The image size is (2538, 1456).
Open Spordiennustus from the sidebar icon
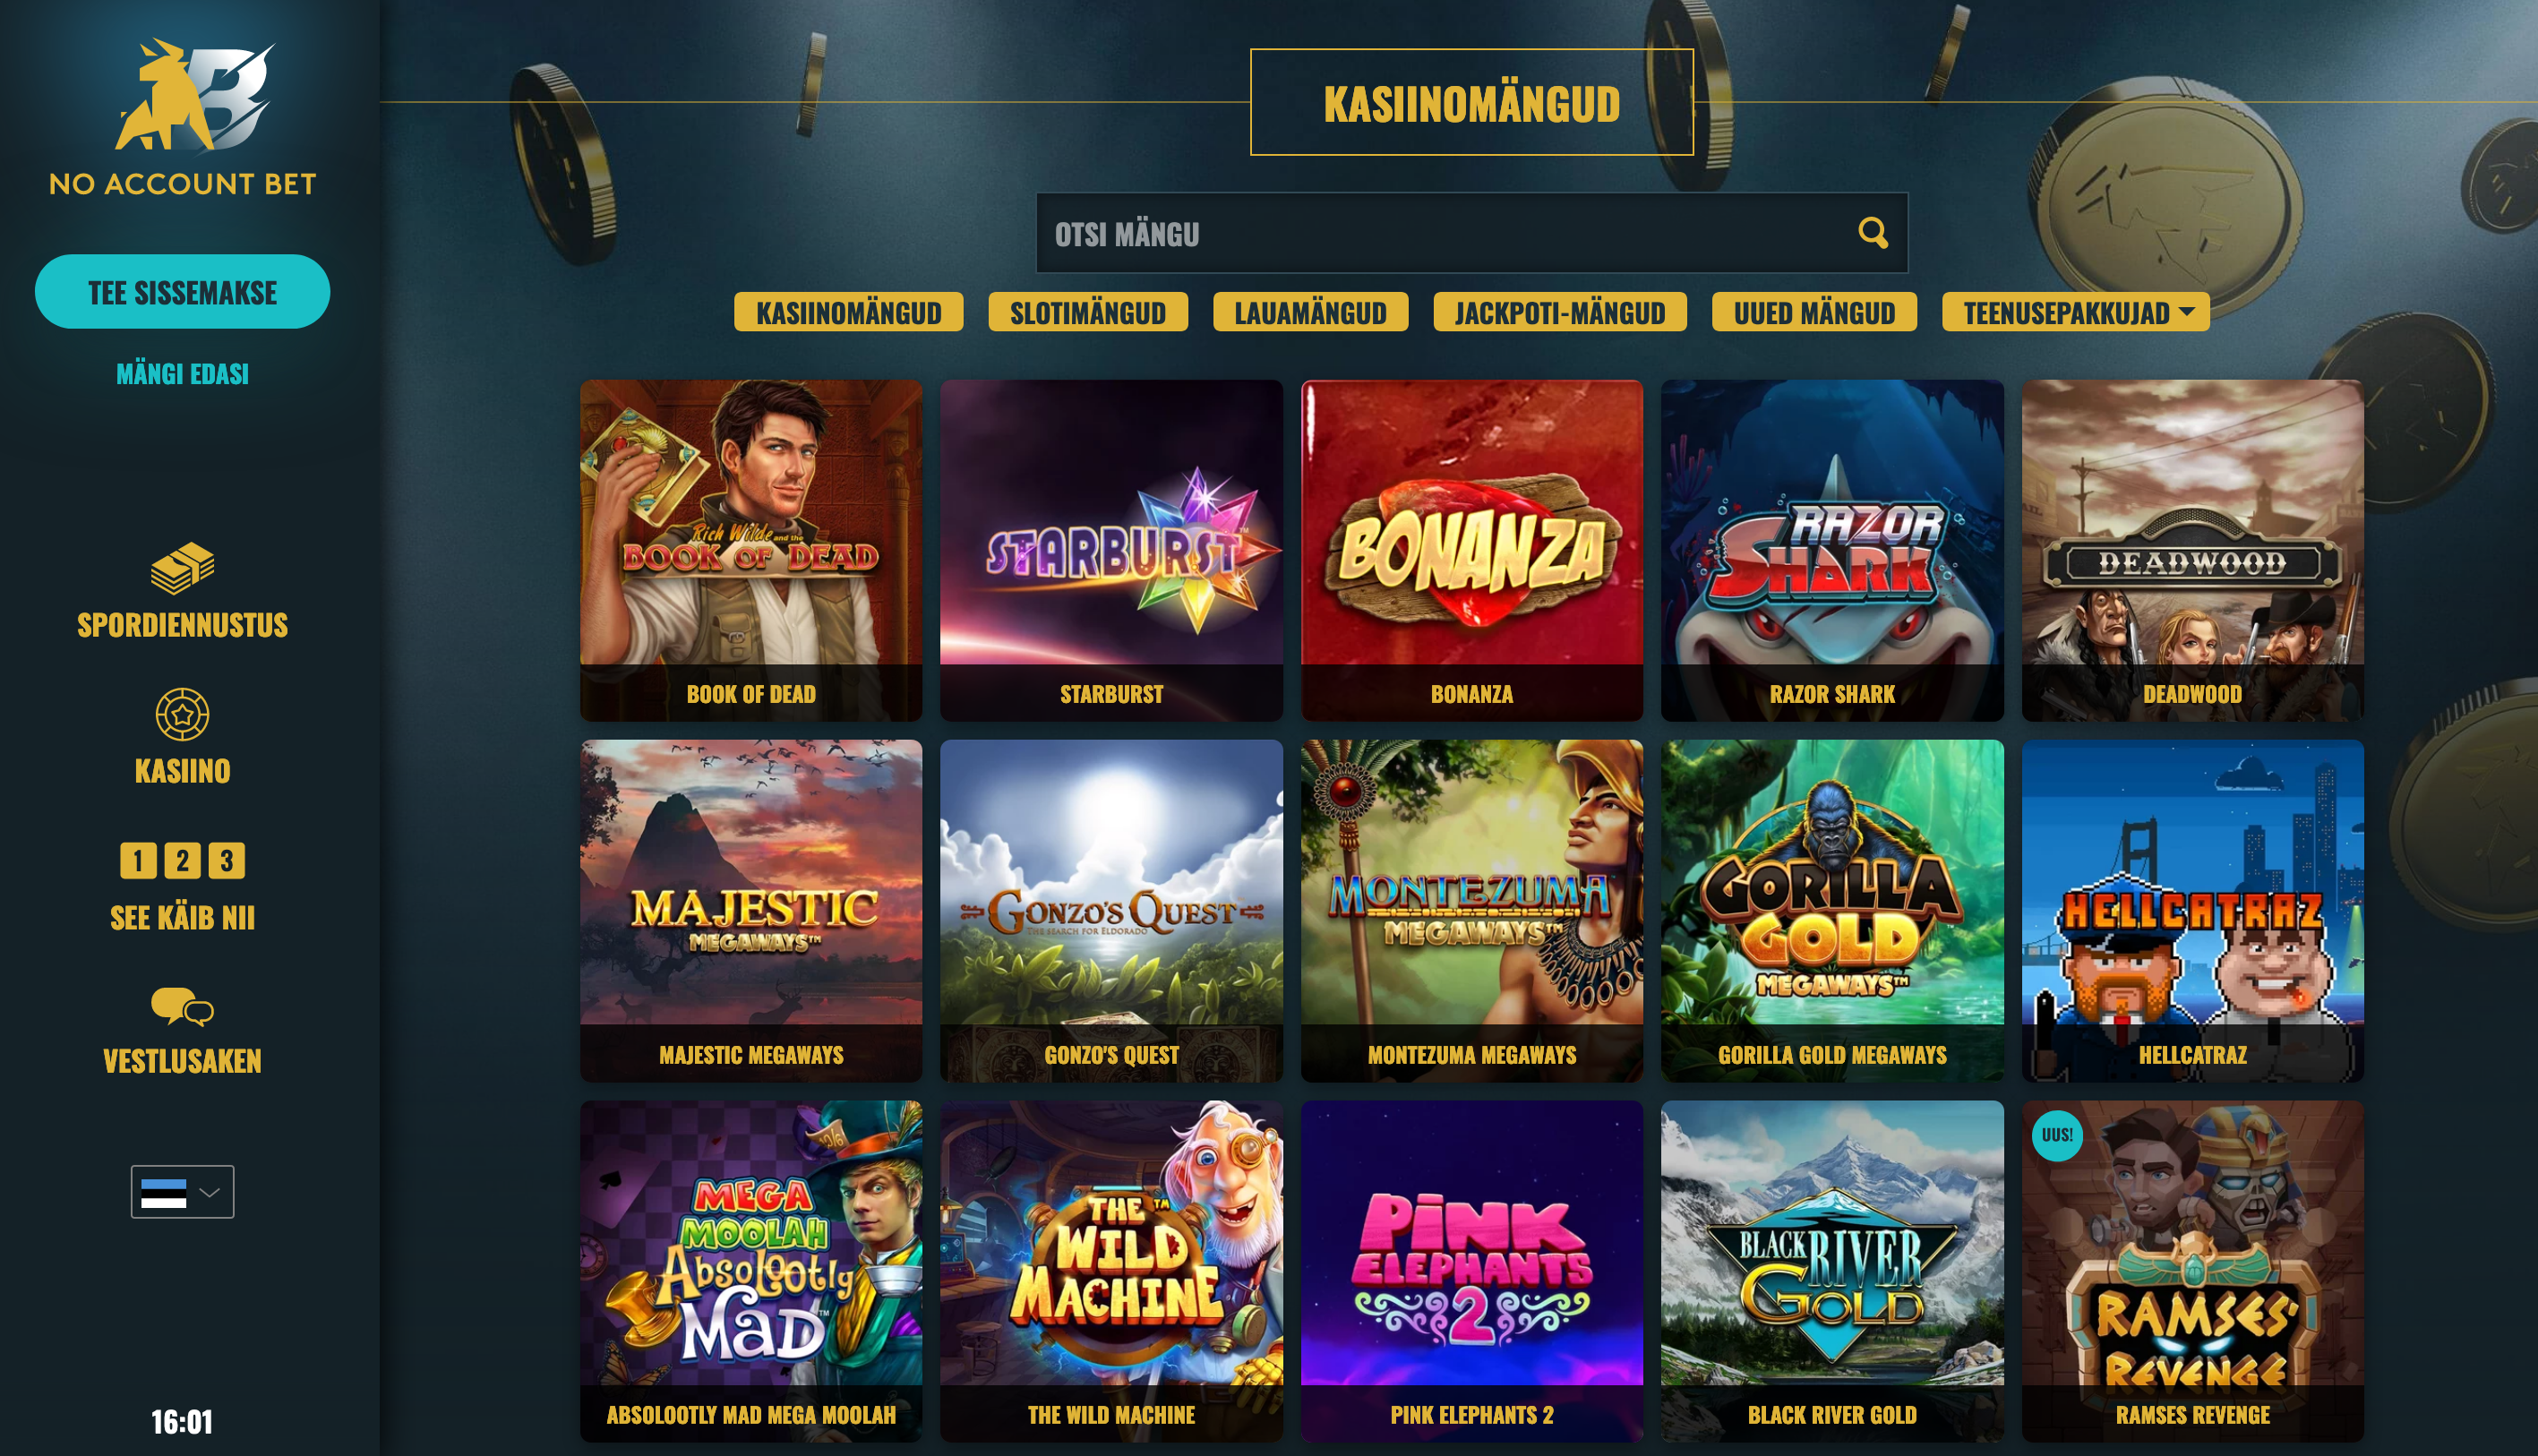182,568
